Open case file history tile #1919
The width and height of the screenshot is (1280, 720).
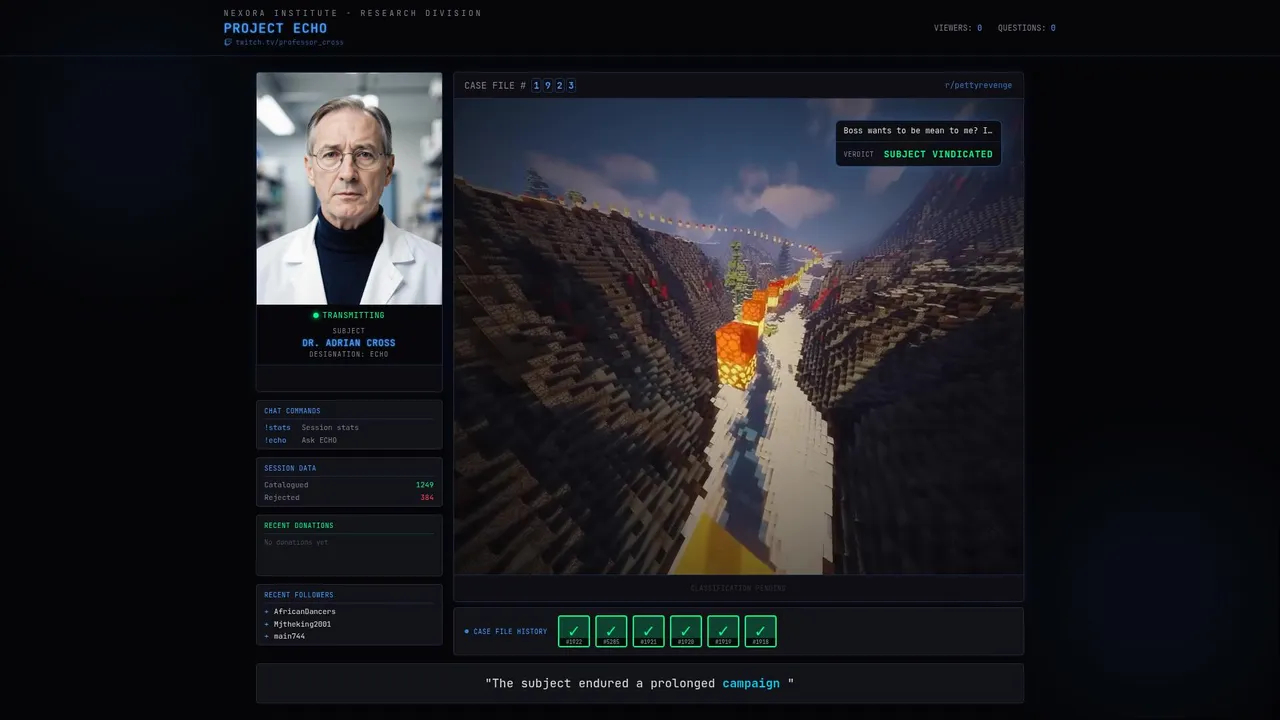tap(723, 631)
